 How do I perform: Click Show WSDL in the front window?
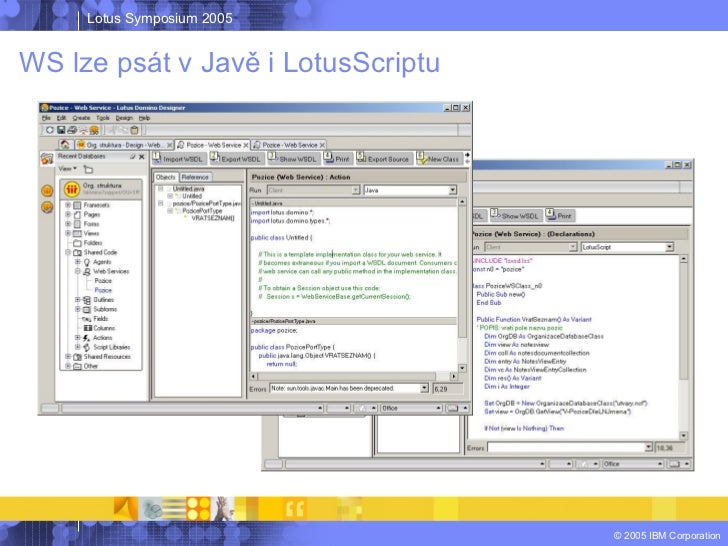pos(293,159)
